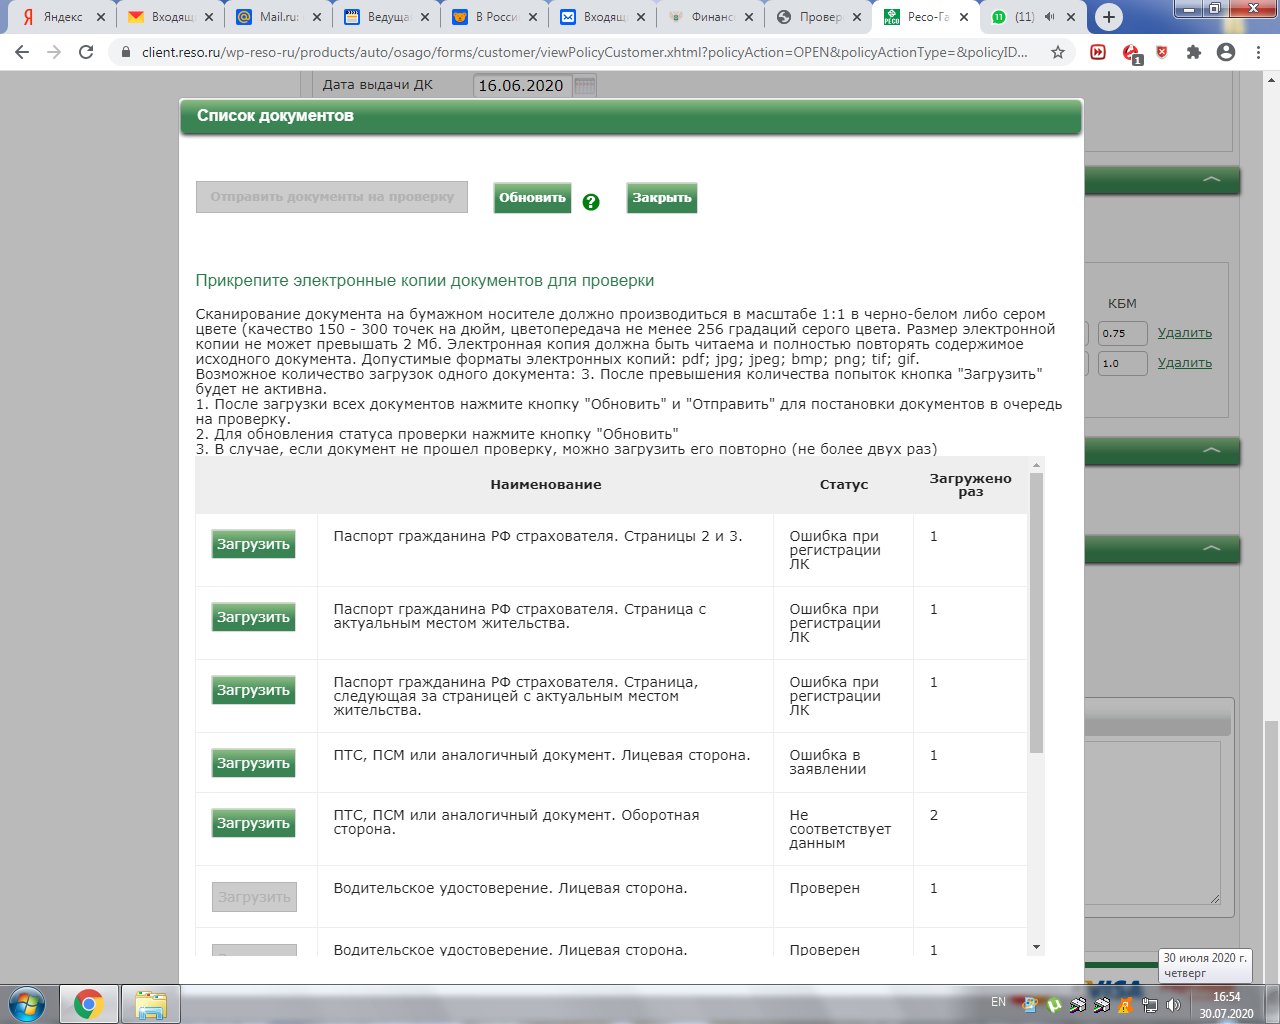The height and width of the screenshot is (1024, 1280).
Task: Open calendar picker beside date 16.06.2020
Action: (x=585, y=86)
